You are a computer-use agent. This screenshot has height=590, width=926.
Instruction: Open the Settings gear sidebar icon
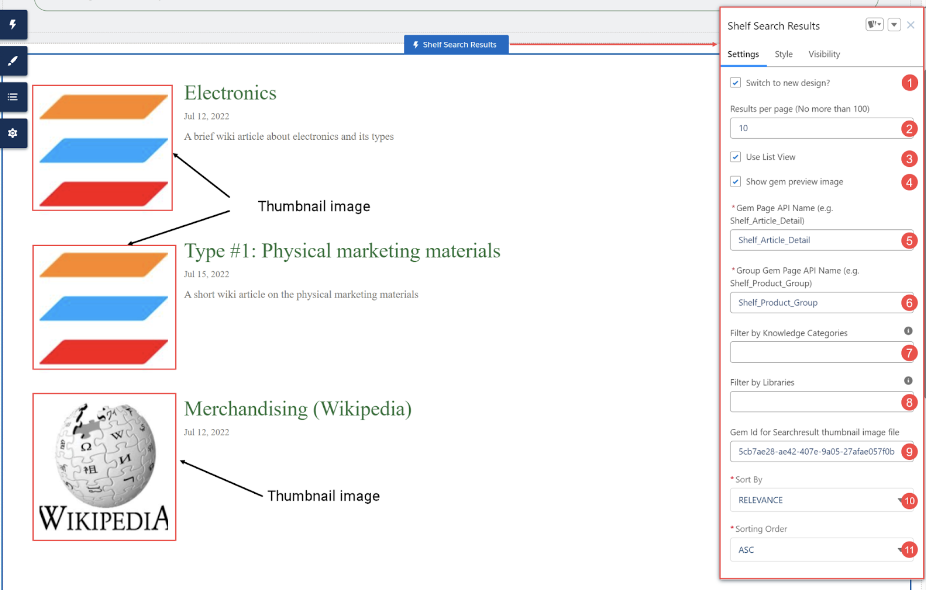[x=13, y=133]
